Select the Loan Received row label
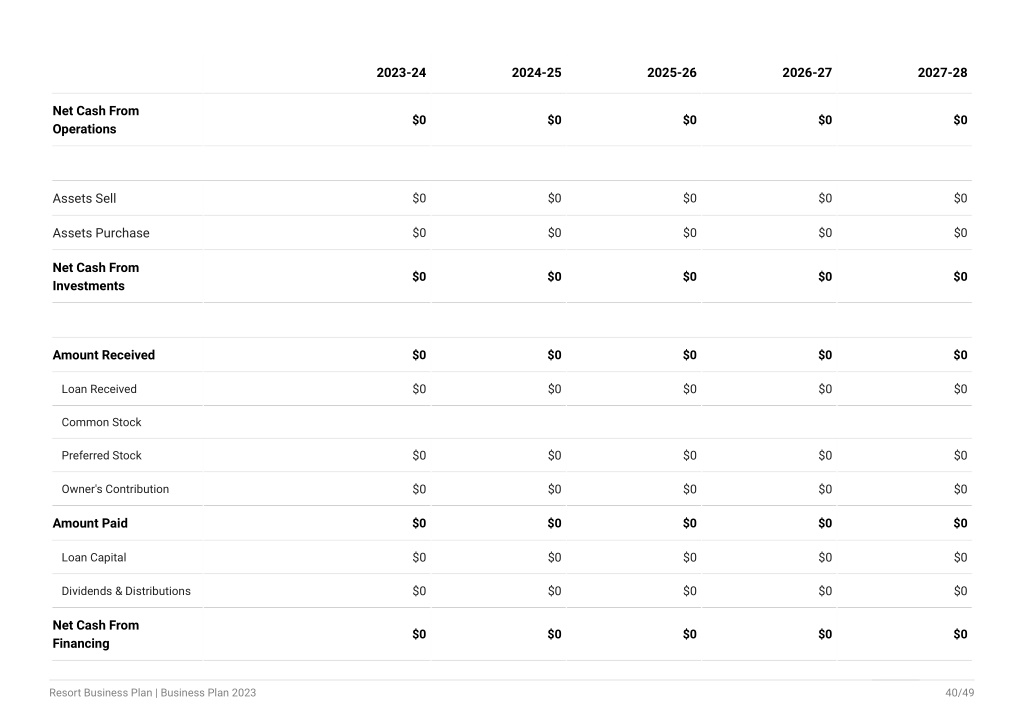Image resolution: width=1024 pixels, height=724 pixels. 99,389
